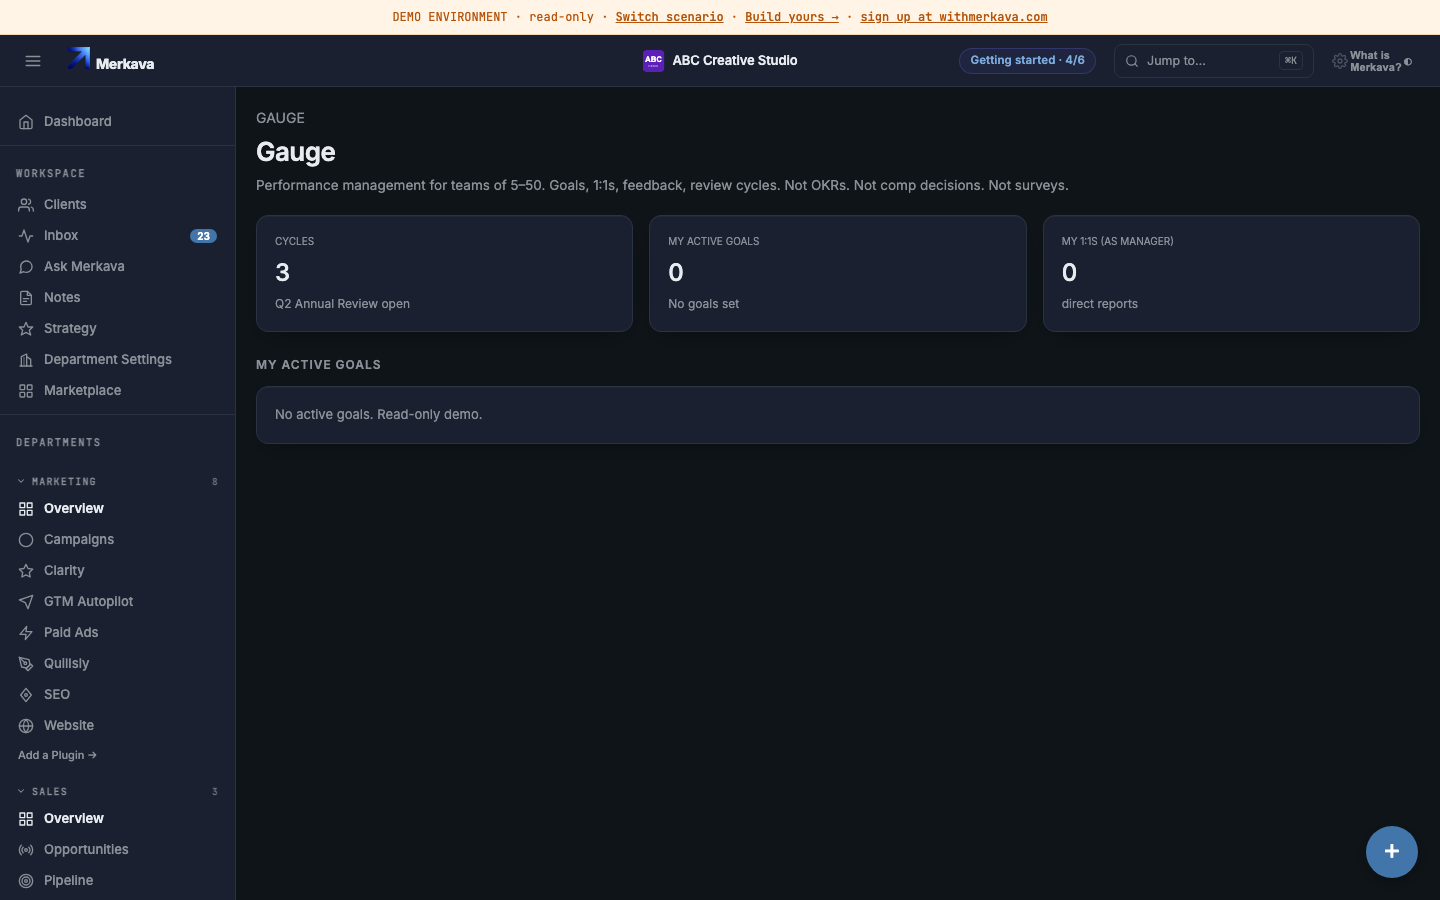Click the search magnifier icon
The width and height of the screenshot is (1440, 900).
pyautogui.click(x=1132, y=61)
